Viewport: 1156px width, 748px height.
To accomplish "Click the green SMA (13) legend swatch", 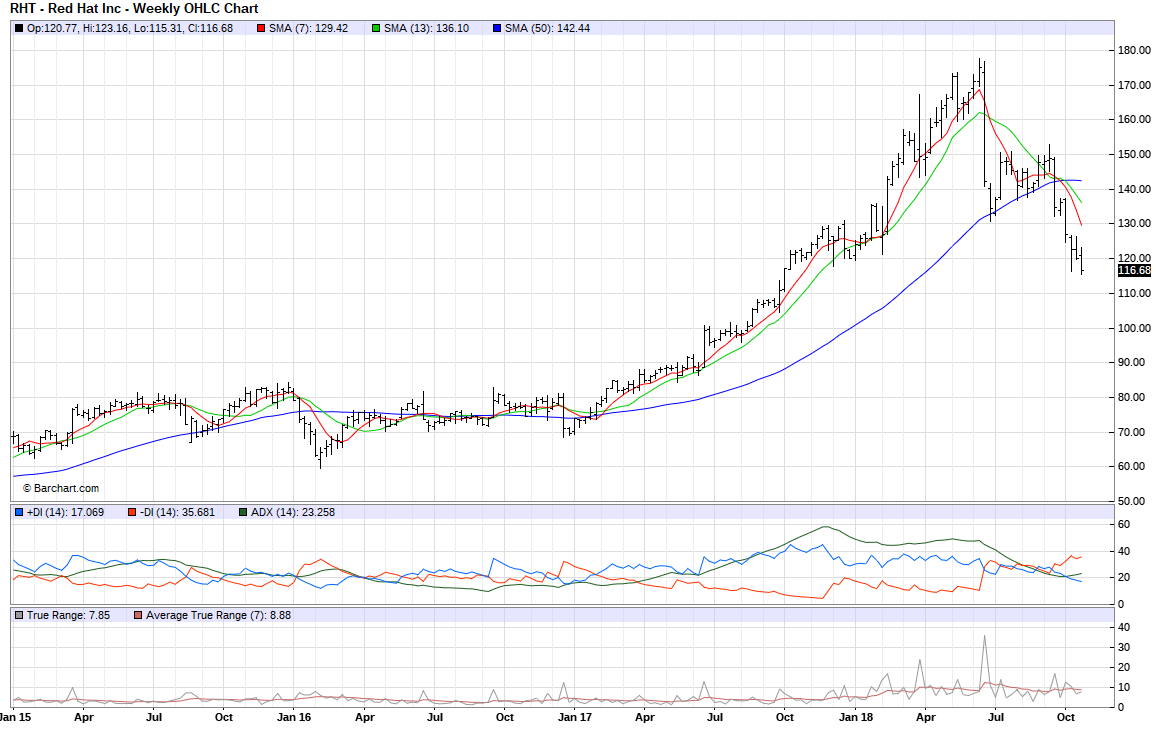I will point(376,29).
